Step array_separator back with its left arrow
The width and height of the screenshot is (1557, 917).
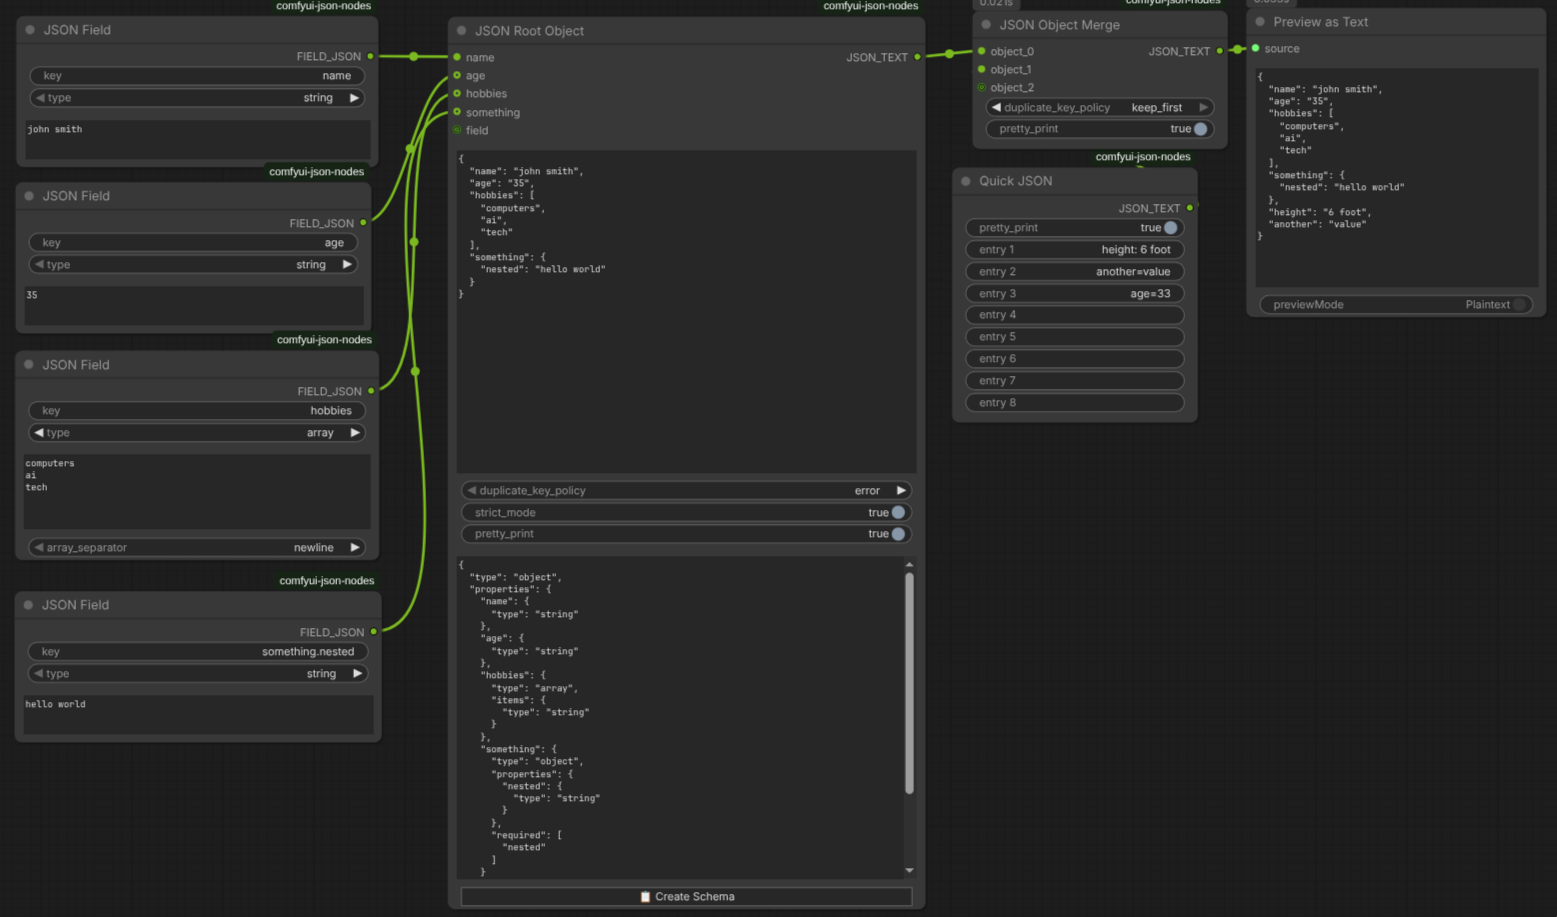39,548
